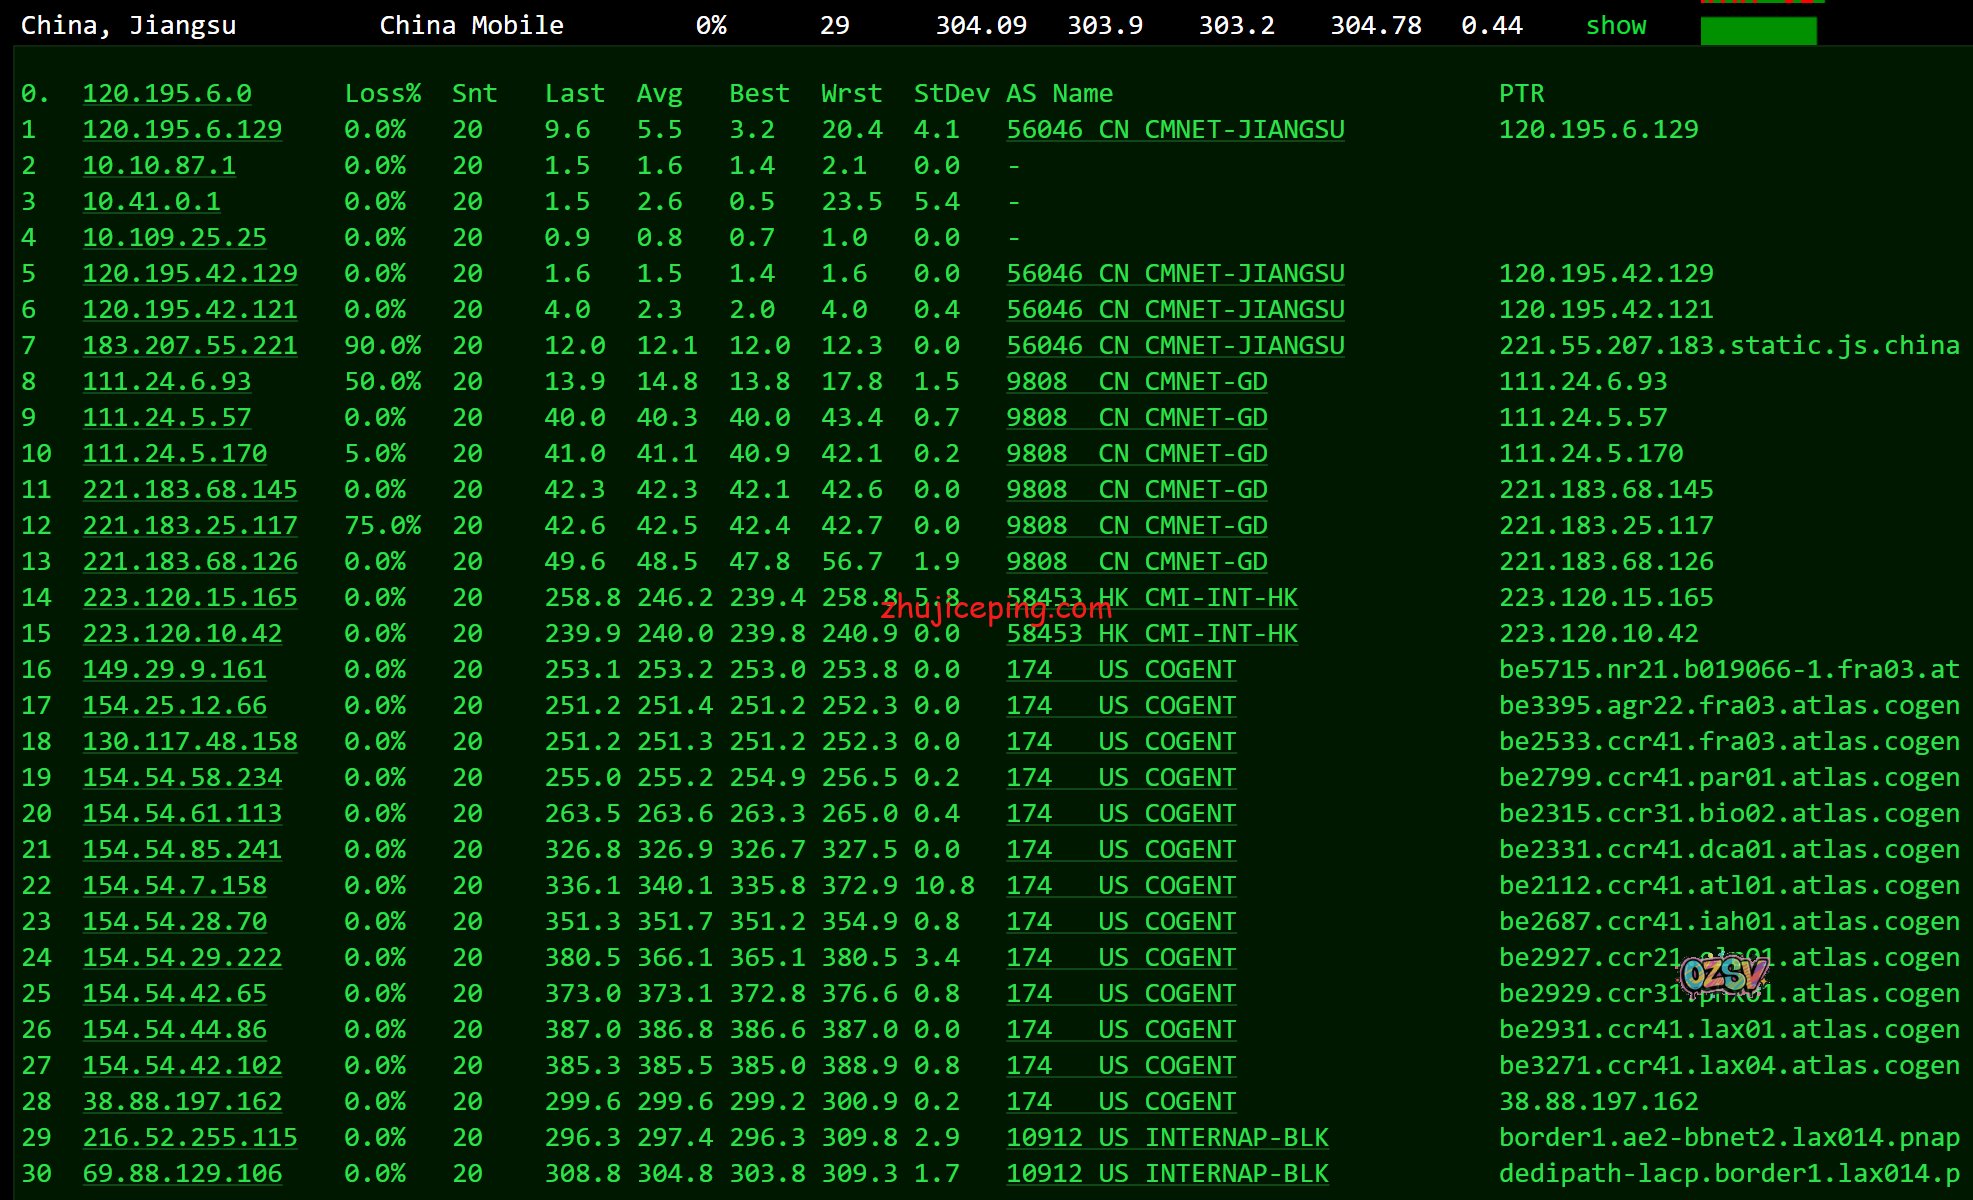
Task: Click the OZSY watermark logo
Action: coord(1724,975)
